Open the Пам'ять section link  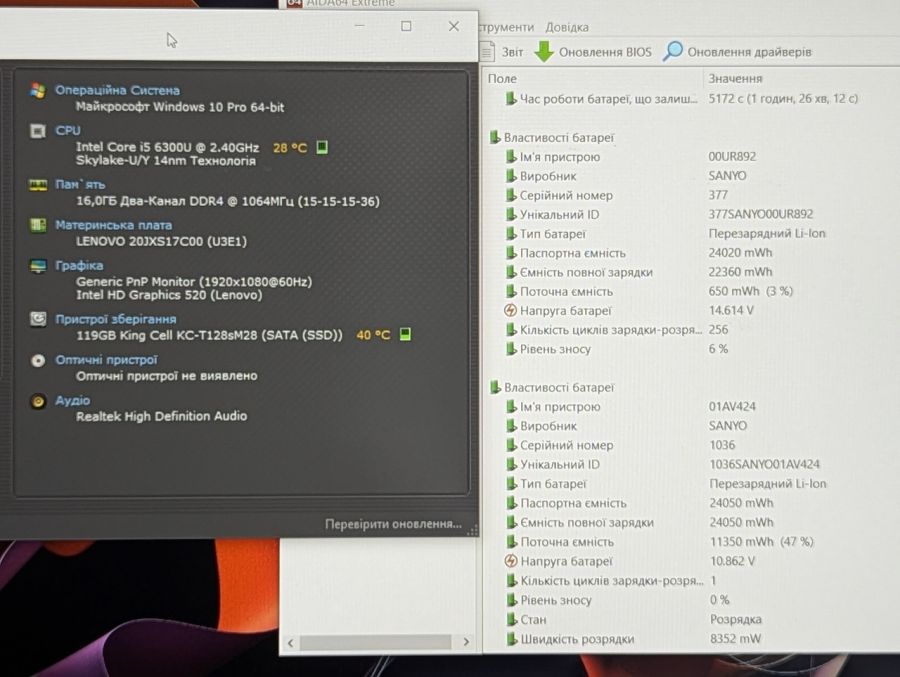pyautogui.click(x=80, y=184)
